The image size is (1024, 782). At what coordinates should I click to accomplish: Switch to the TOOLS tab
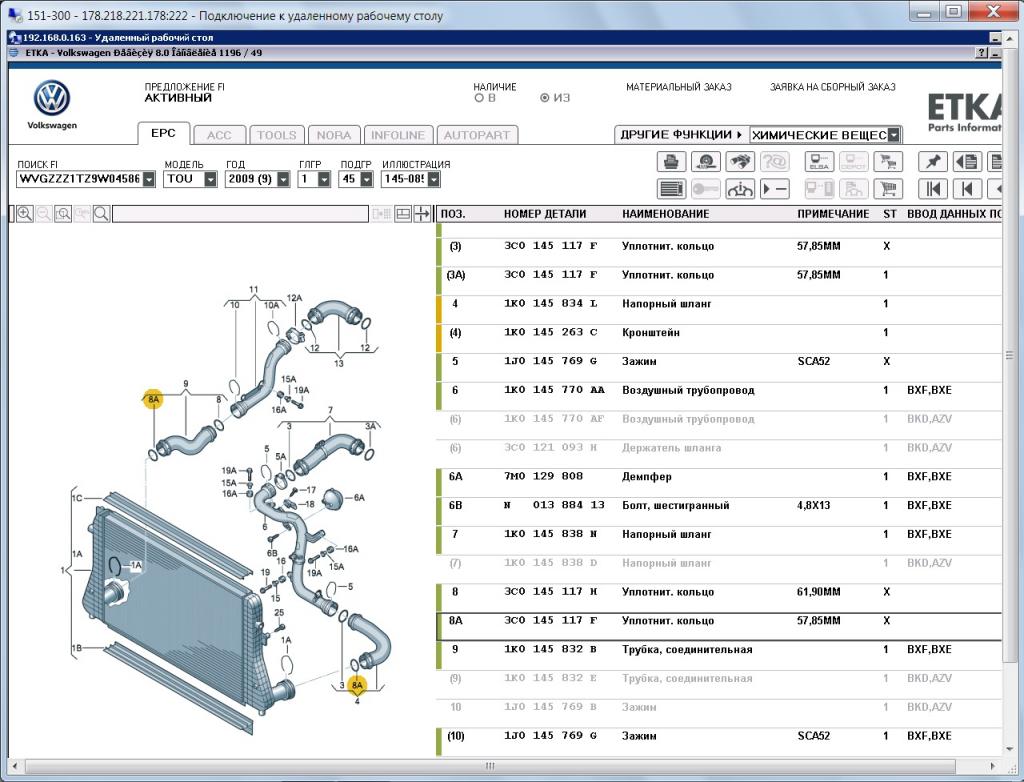click(276, 135)
